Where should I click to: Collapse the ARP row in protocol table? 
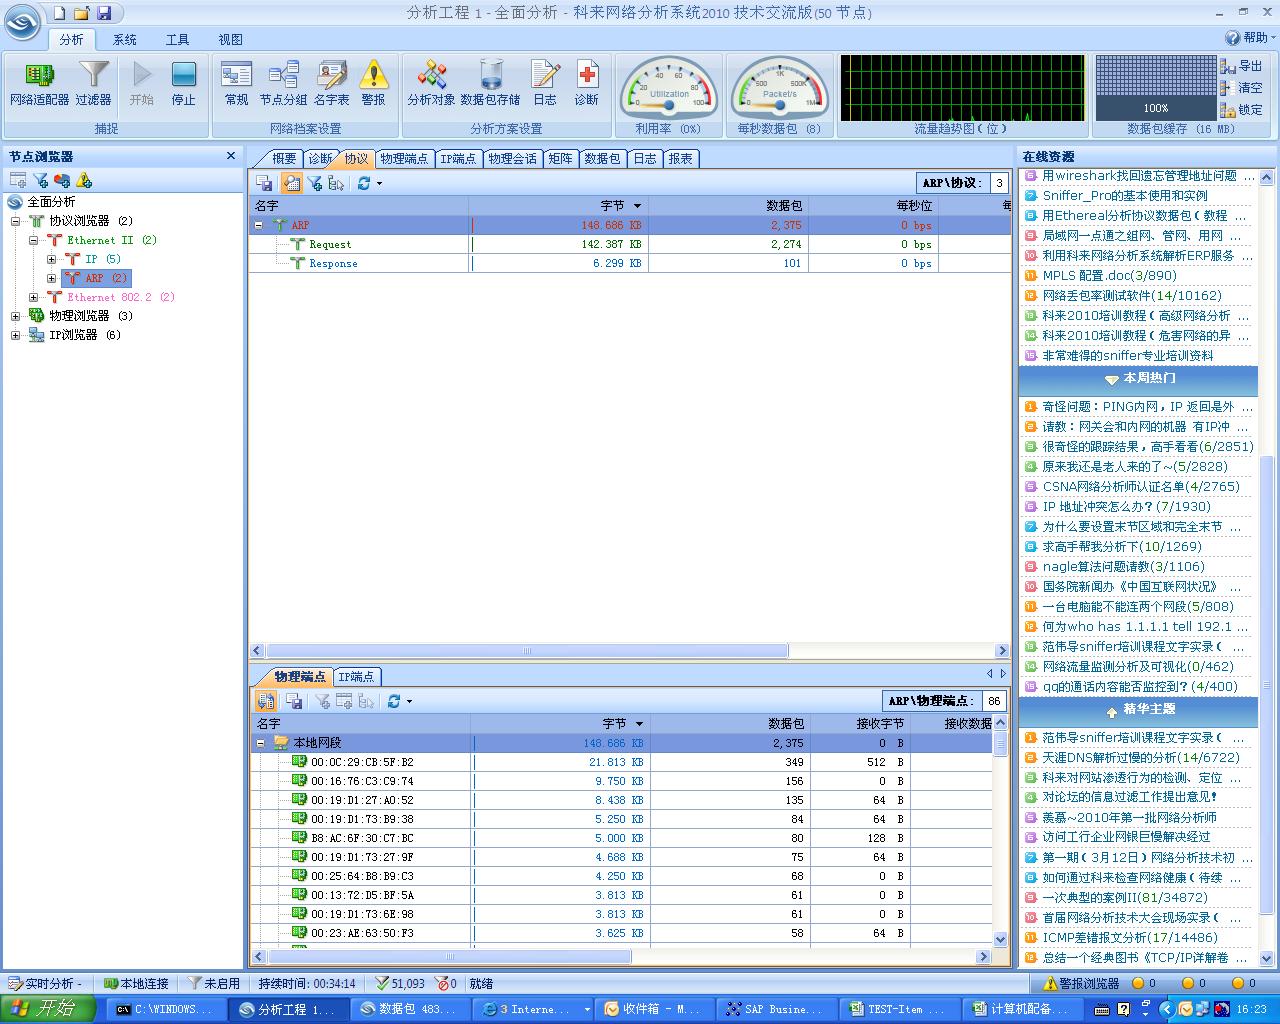coord(259,226)
